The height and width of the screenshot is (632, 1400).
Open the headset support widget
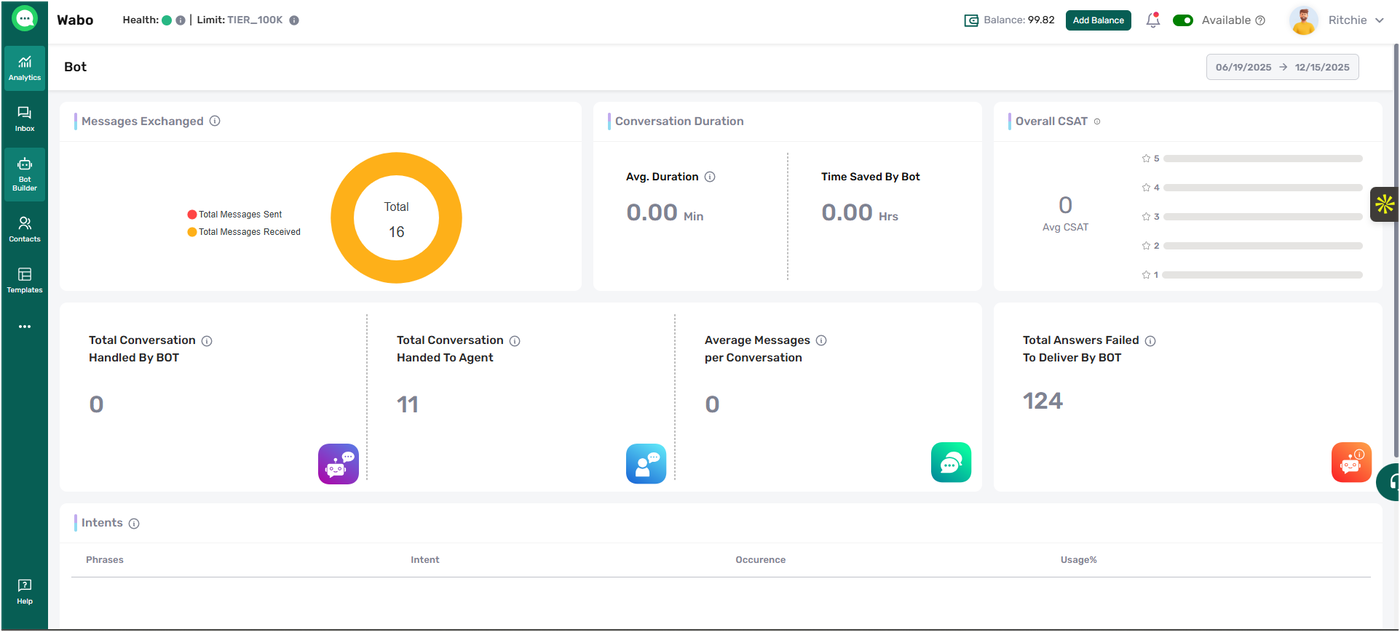coord(1388,482)
